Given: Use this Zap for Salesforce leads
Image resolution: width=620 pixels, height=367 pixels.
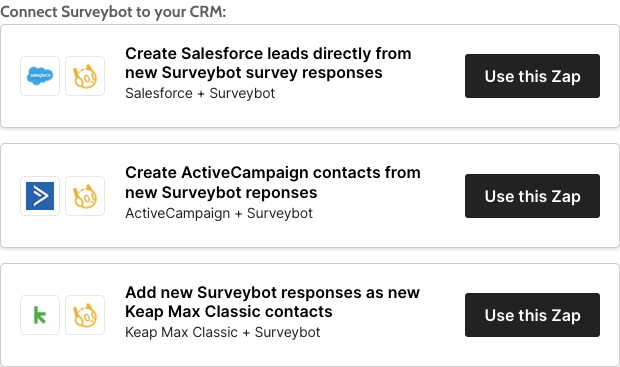Looking at the screenshot, I should pos(532,76).
